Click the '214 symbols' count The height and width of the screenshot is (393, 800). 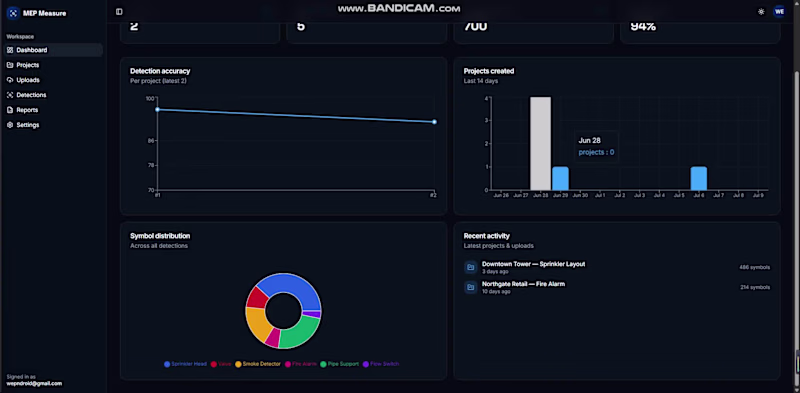(x=755, y=287)
